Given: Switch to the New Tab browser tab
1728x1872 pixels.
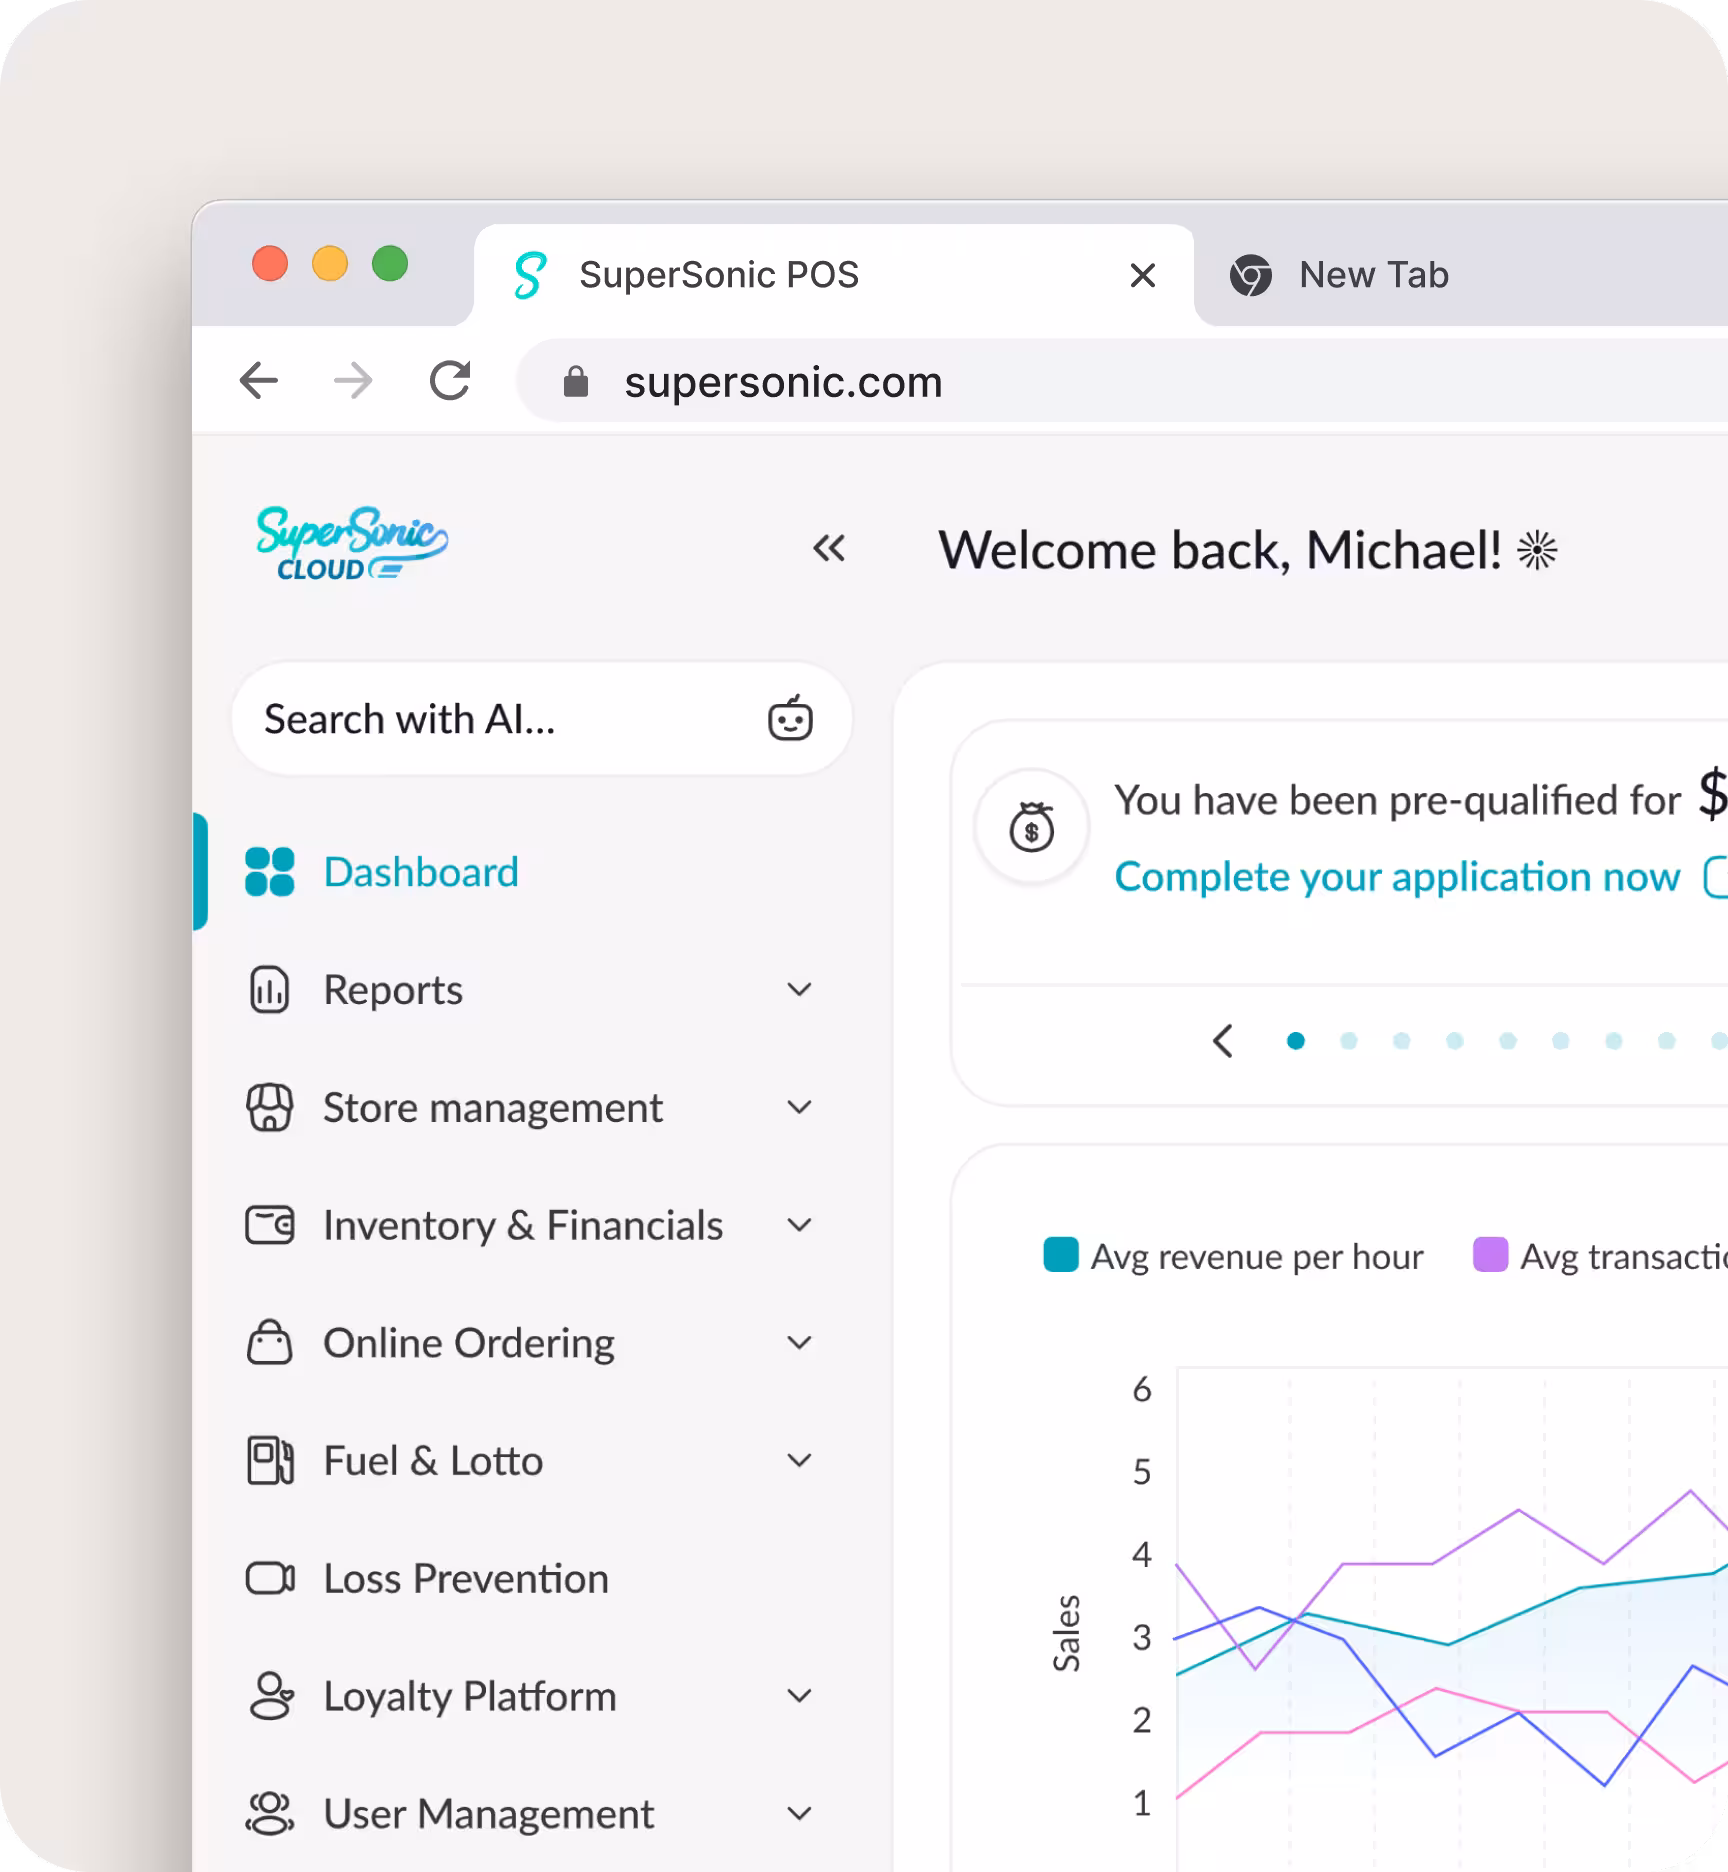Looking at the screenshot, I should [1462, 275].
